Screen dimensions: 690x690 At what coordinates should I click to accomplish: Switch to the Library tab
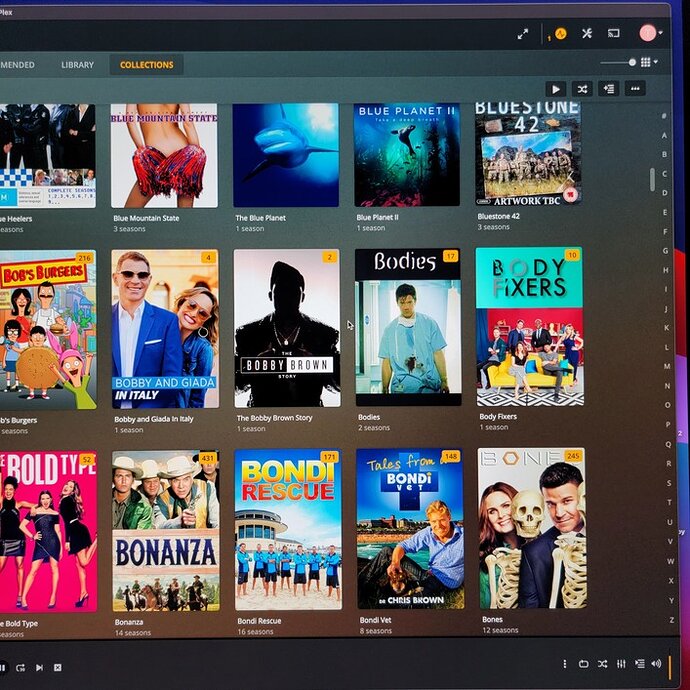tap(77, 65)
